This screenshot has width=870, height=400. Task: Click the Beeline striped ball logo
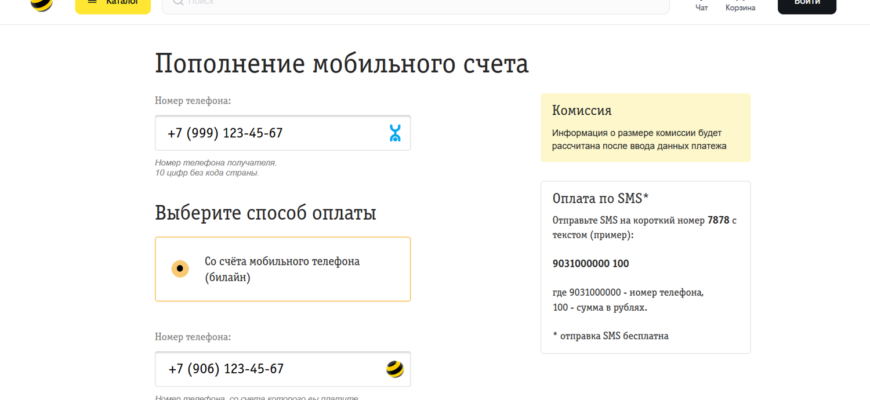(42, 4)
